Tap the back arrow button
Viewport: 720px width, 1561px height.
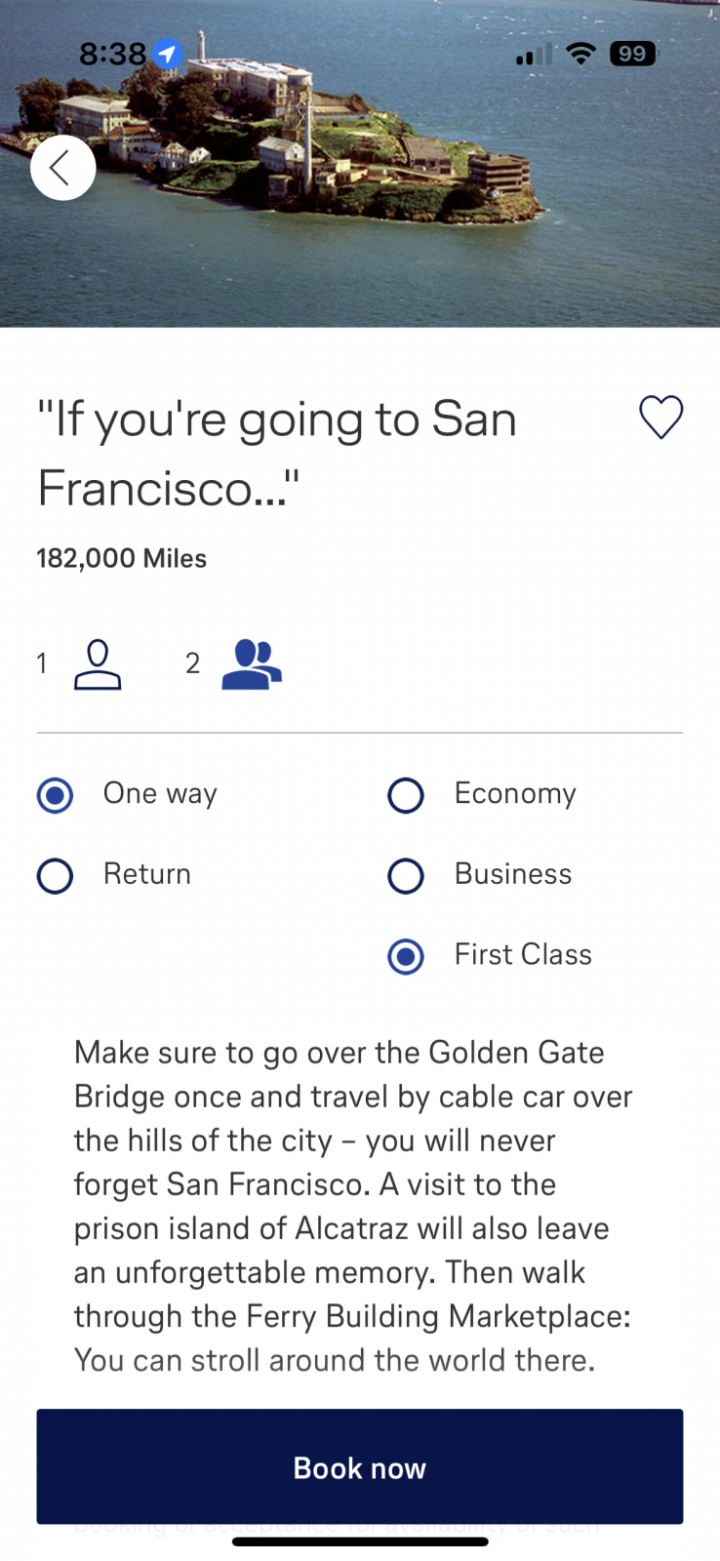click(62, 168)
